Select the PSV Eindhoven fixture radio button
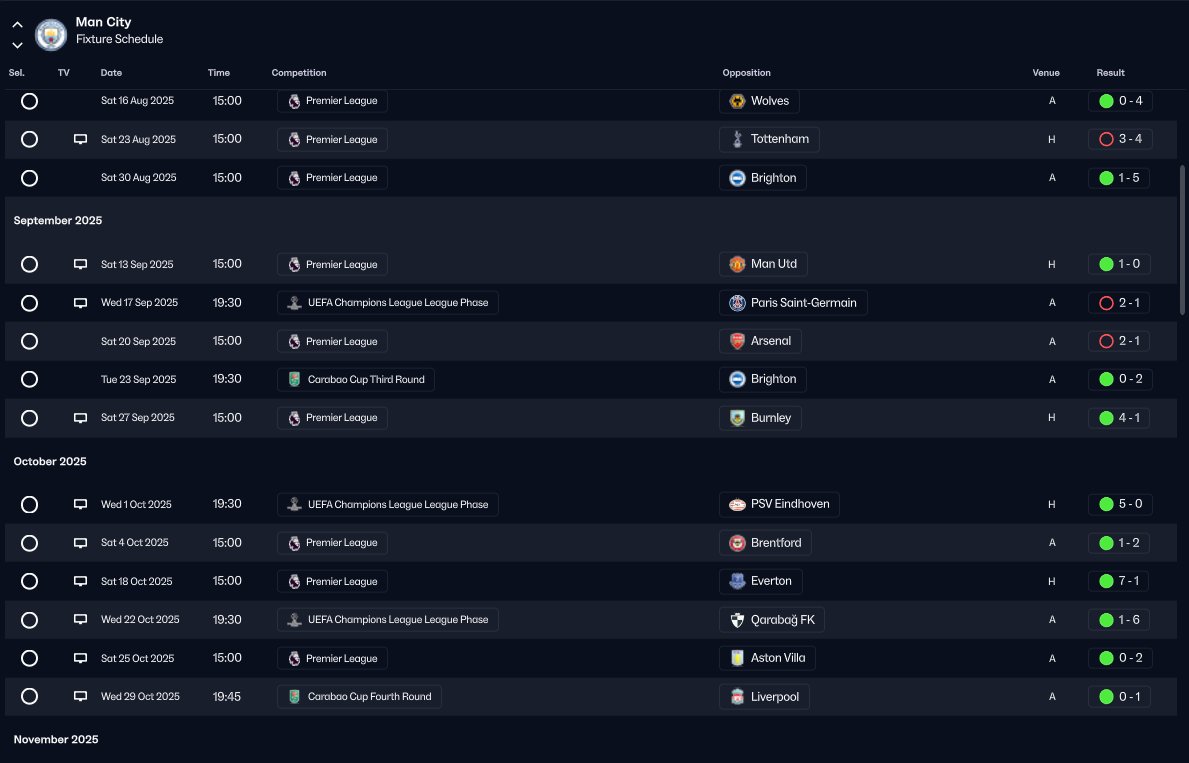Screen dimensions: 1189x763 30,504
